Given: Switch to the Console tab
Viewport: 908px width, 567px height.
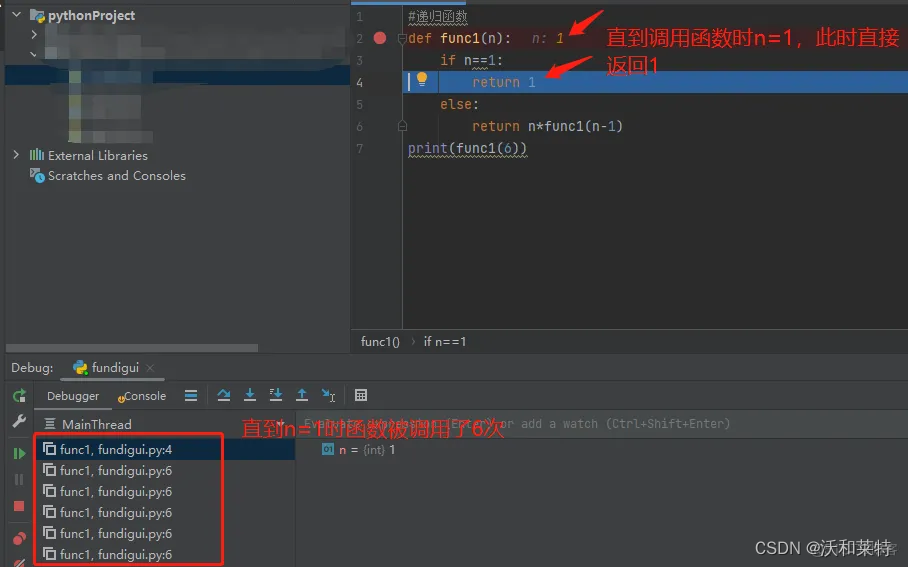Looking at the screenshot, I should [x=142, y=396].
